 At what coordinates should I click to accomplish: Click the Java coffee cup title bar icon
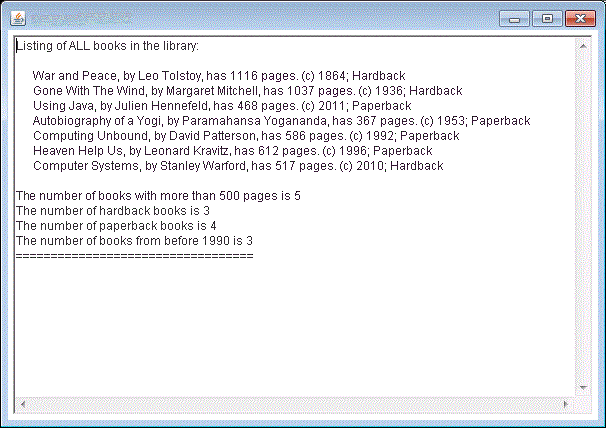(x=18, y=18)
